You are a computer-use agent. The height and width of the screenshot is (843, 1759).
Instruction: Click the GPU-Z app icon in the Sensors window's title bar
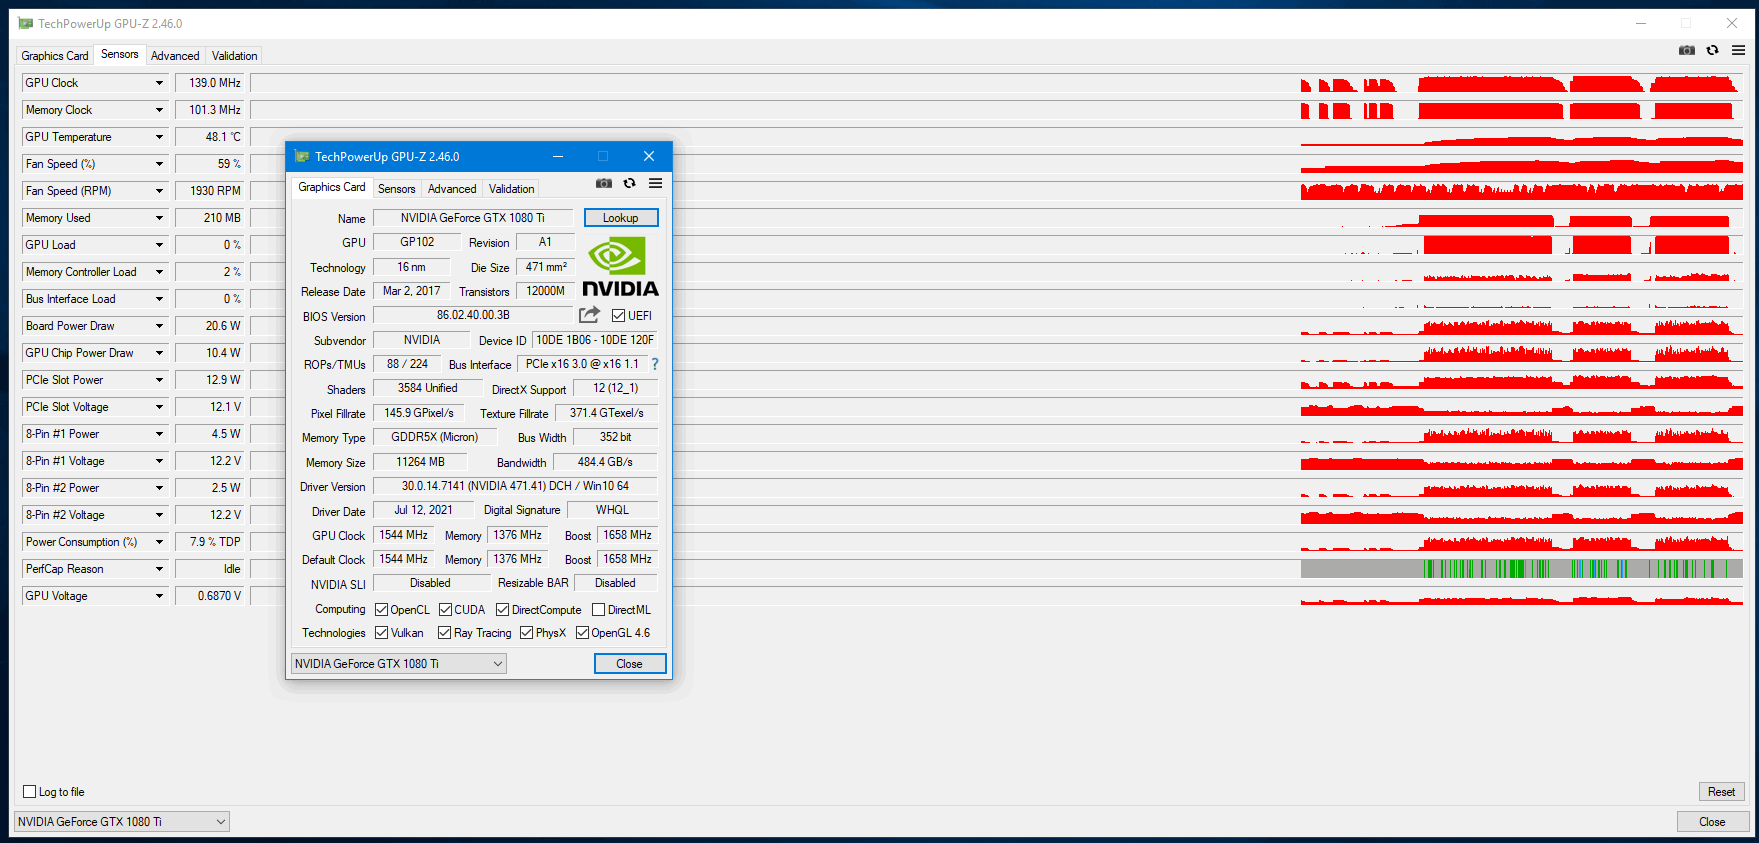[26, 23]
